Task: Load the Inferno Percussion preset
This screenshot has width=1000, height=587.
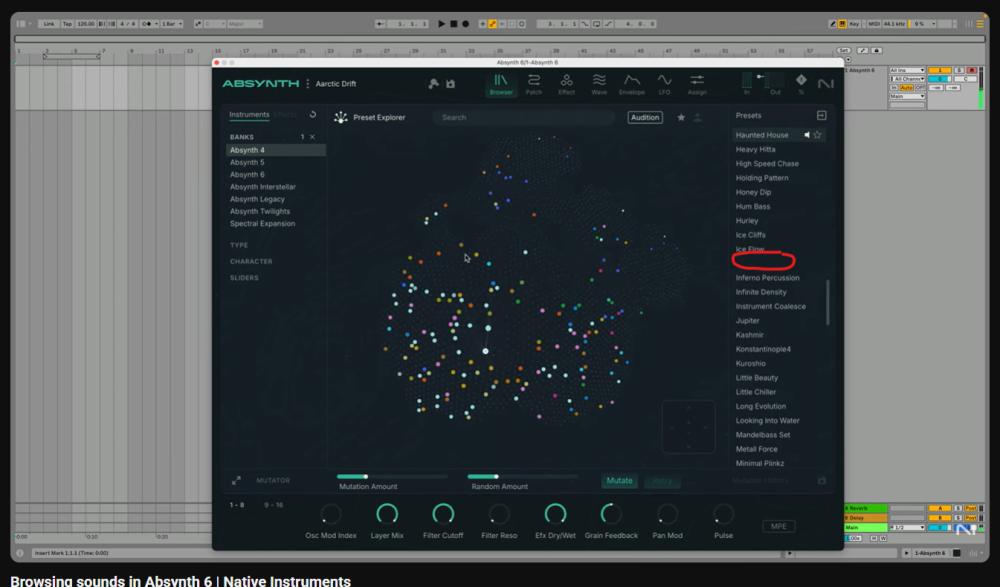Action: pos(767,278)
